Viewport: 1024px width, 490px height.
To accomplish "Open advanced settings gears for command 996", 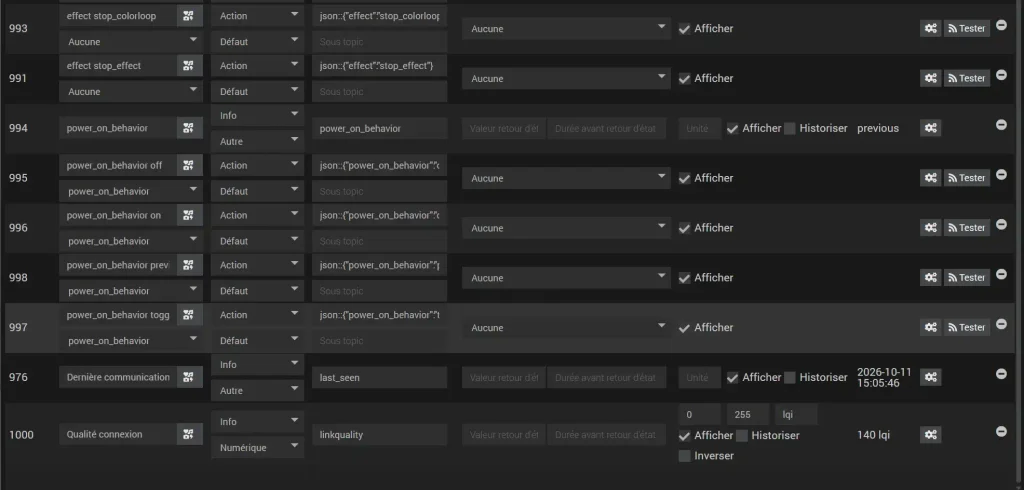I will click(931, 227).
